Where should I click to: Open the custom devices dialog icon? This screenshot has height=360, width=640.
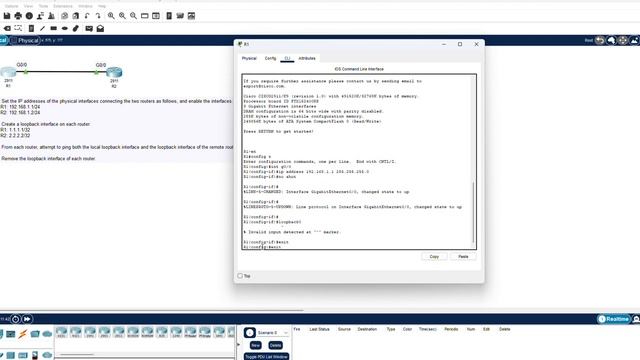156,16
